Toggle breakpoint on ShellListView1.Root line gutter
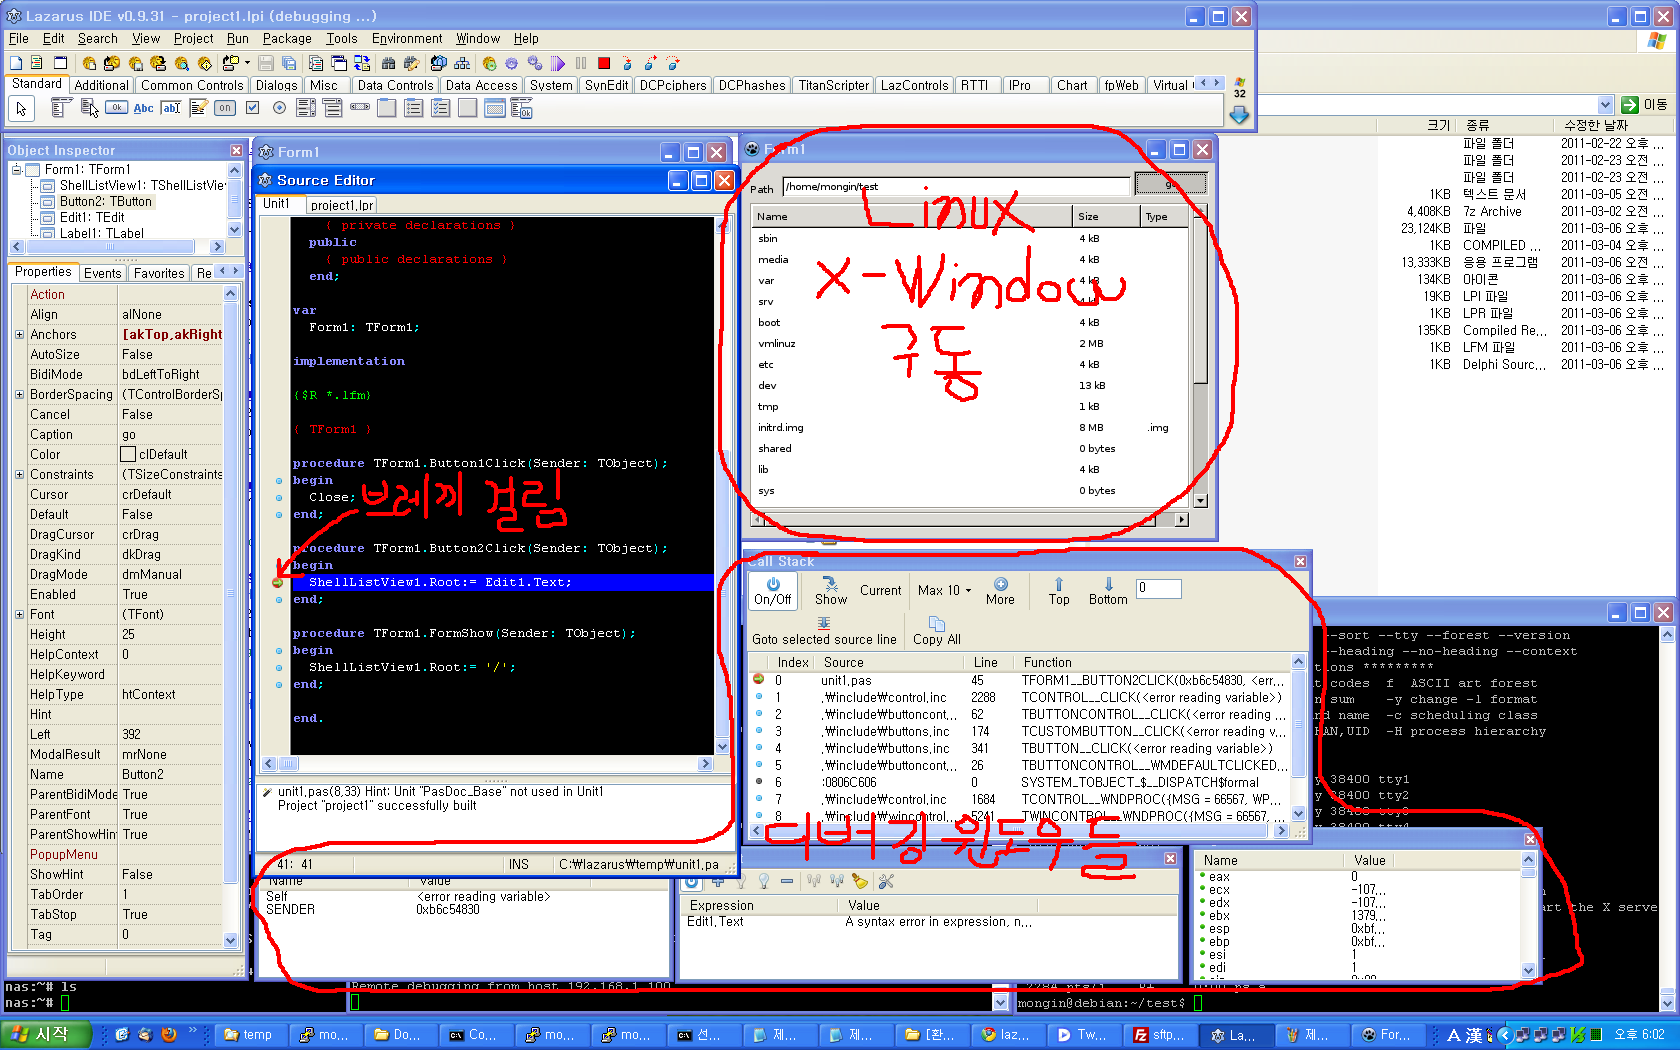1680x1050 pixels. (278, 582)
